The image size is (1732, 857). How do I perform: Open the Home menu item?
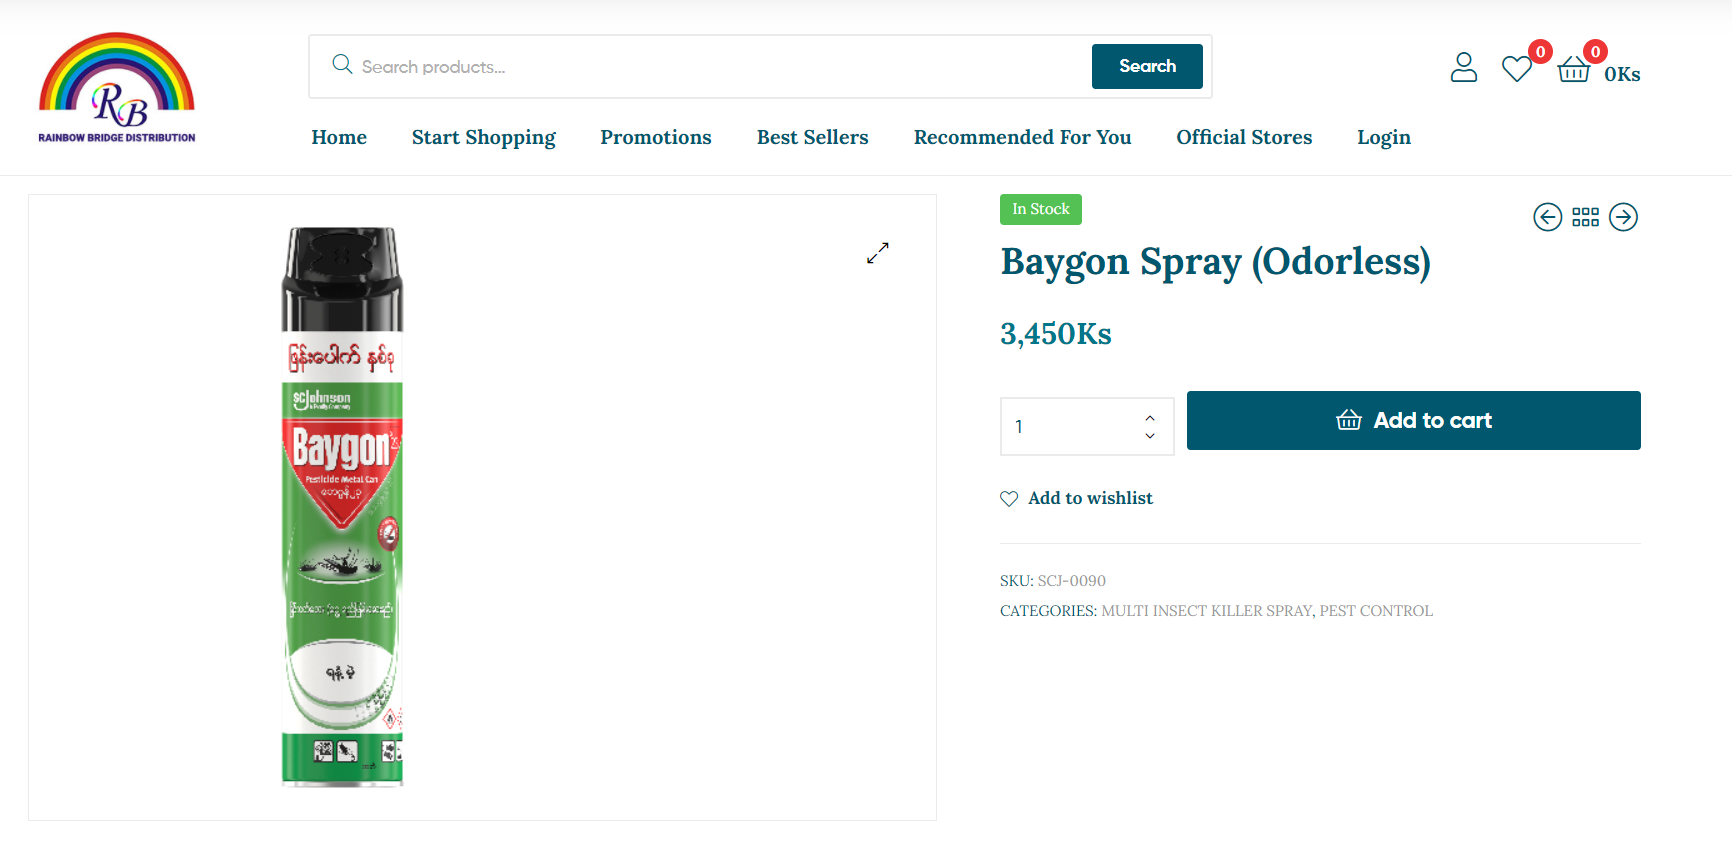pos(339,137)
